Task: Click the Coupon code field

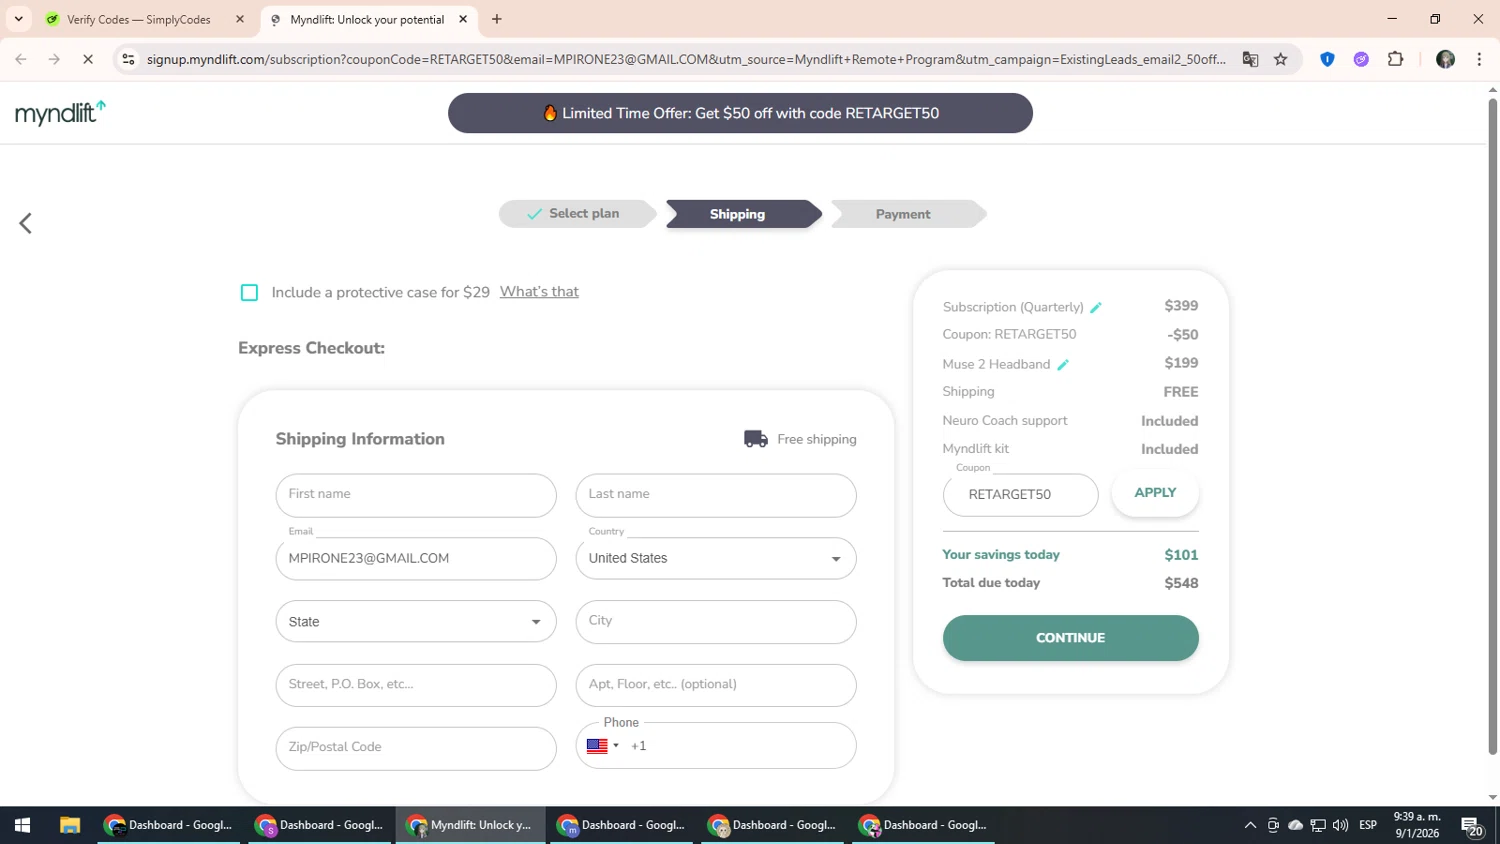Action: [x=1020, y=495]
